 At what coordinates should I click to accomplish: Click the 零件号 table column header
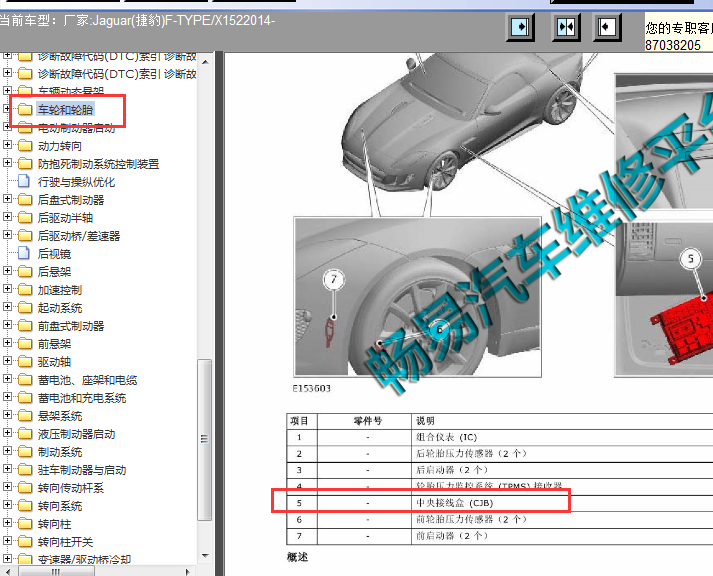[x=367, y=421]
